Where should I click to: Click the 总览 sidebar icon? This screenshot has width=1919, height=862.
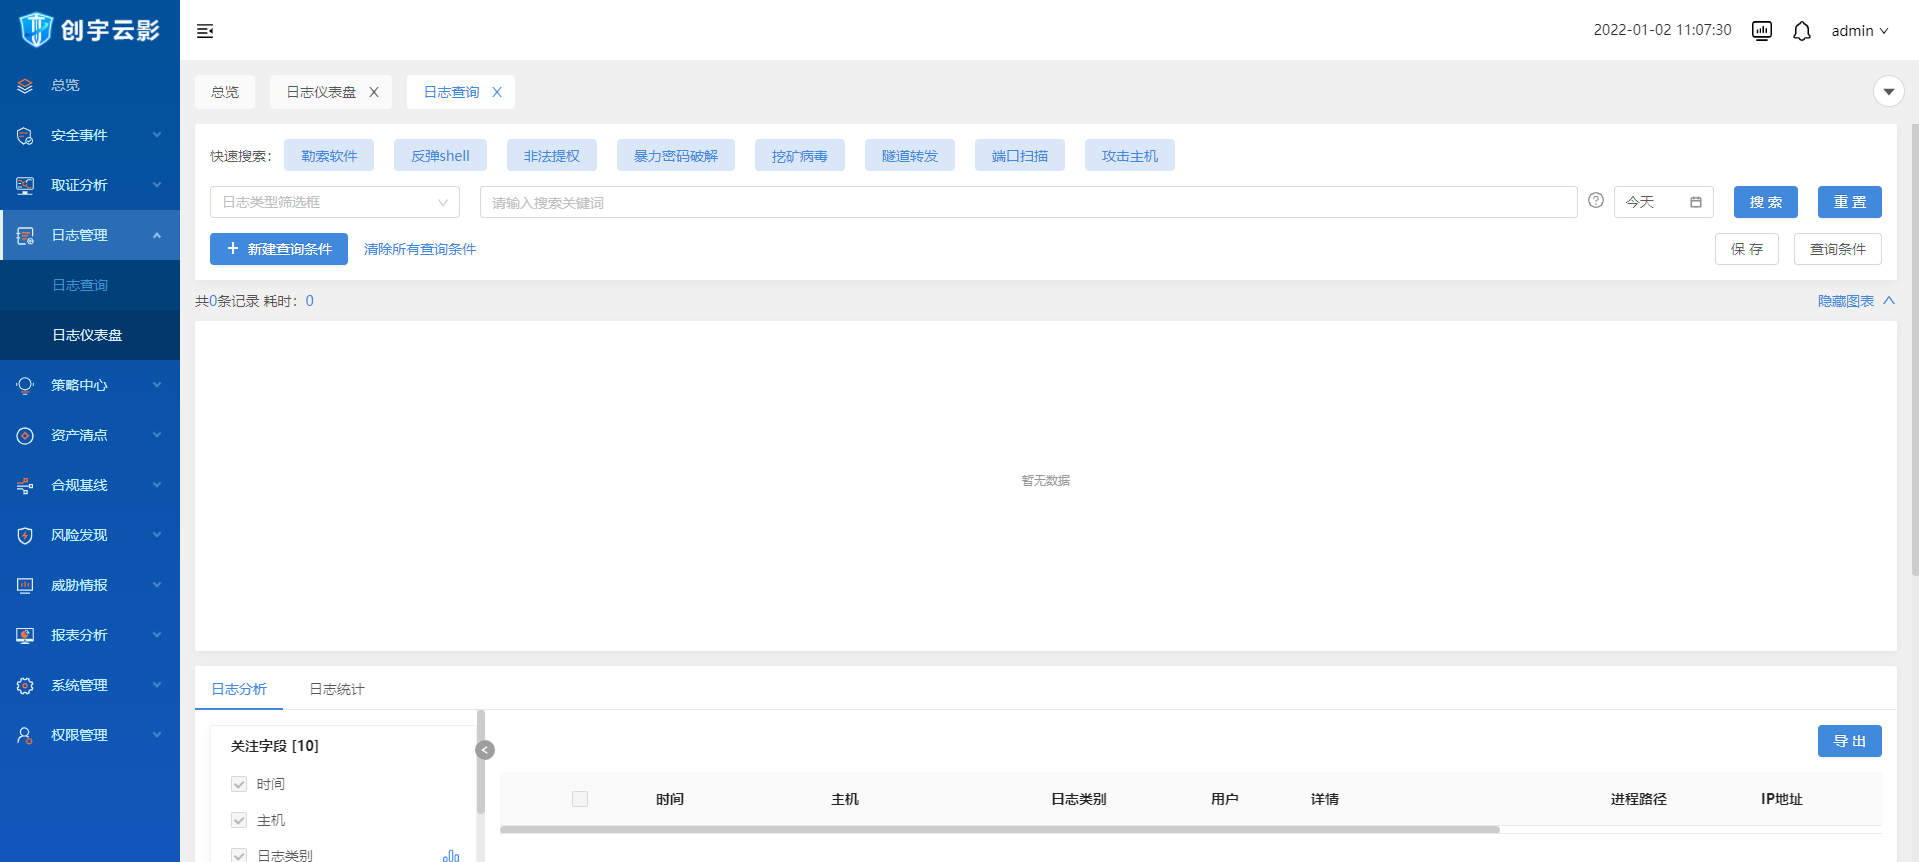25,86
